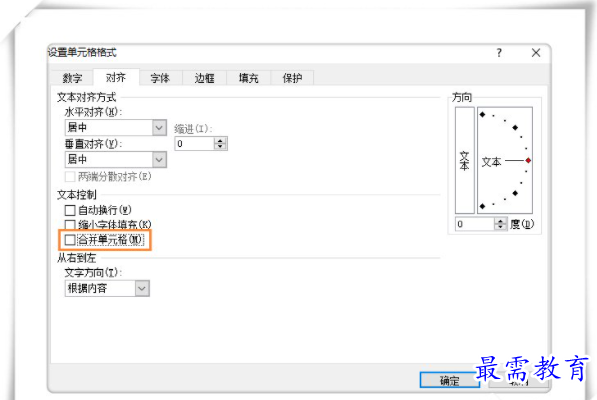Check the 合并单元格 checkbox
This screenshot has height=400, width=597.
tap(70, 240)
